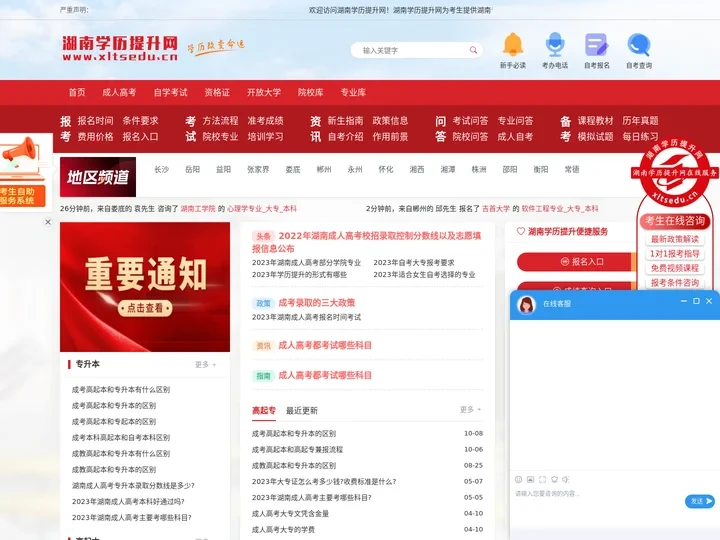The height and width of the screenshot is (540, 720).
Task: Open the 重要通知 点击查看 banner
Action: [x=145, y=287]
